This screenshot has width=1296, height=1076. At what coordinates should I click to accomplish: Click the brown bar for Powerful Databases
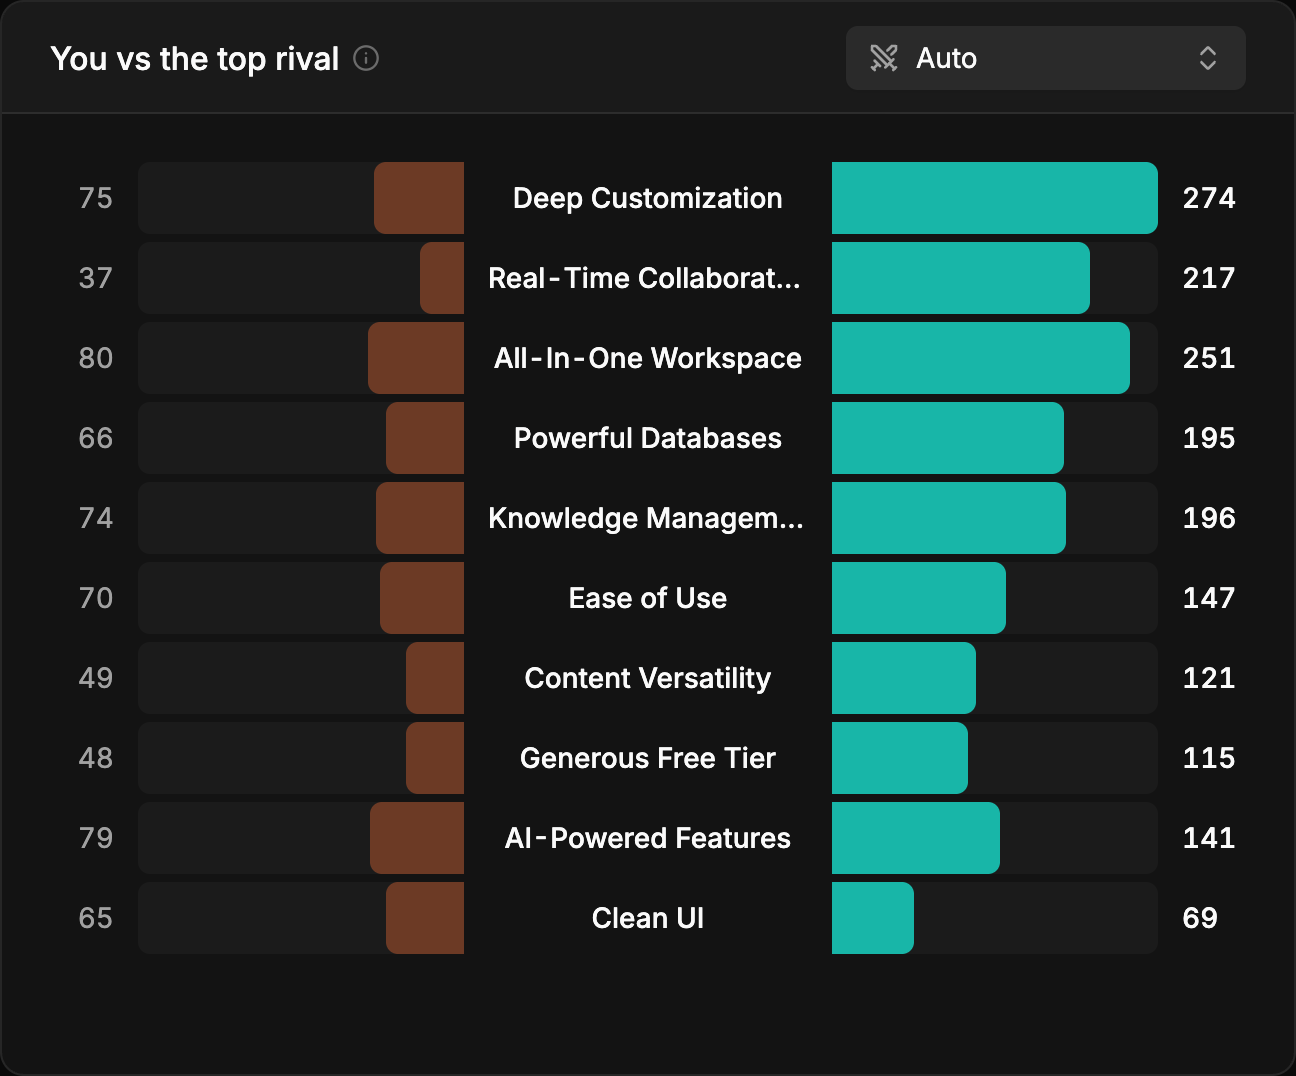point(425,438)
